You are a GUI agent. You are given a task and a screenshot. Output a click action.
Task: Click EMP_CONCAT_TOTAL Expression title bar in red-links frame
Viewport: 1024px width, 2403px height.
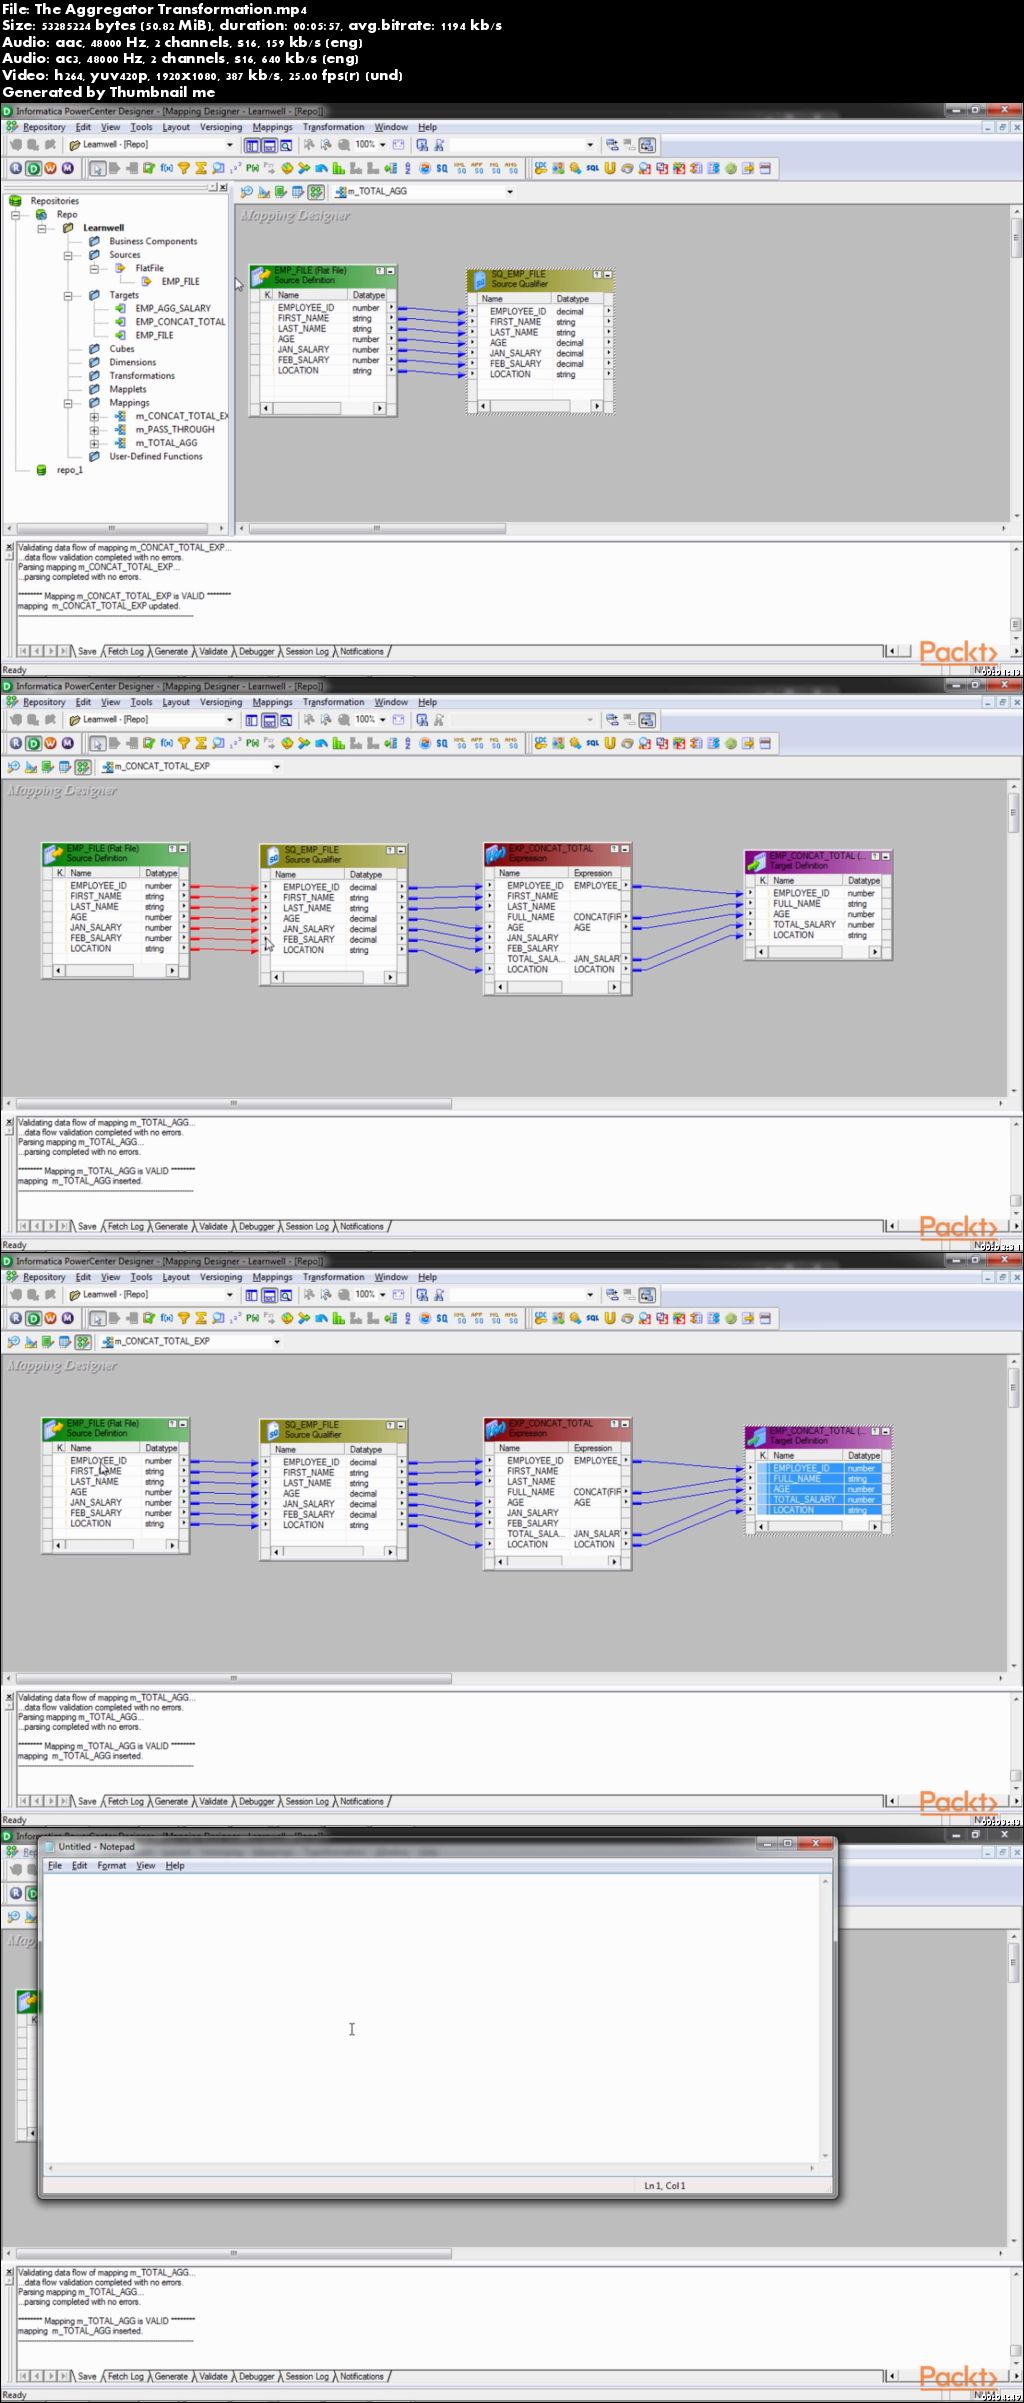tap(557, 853)
